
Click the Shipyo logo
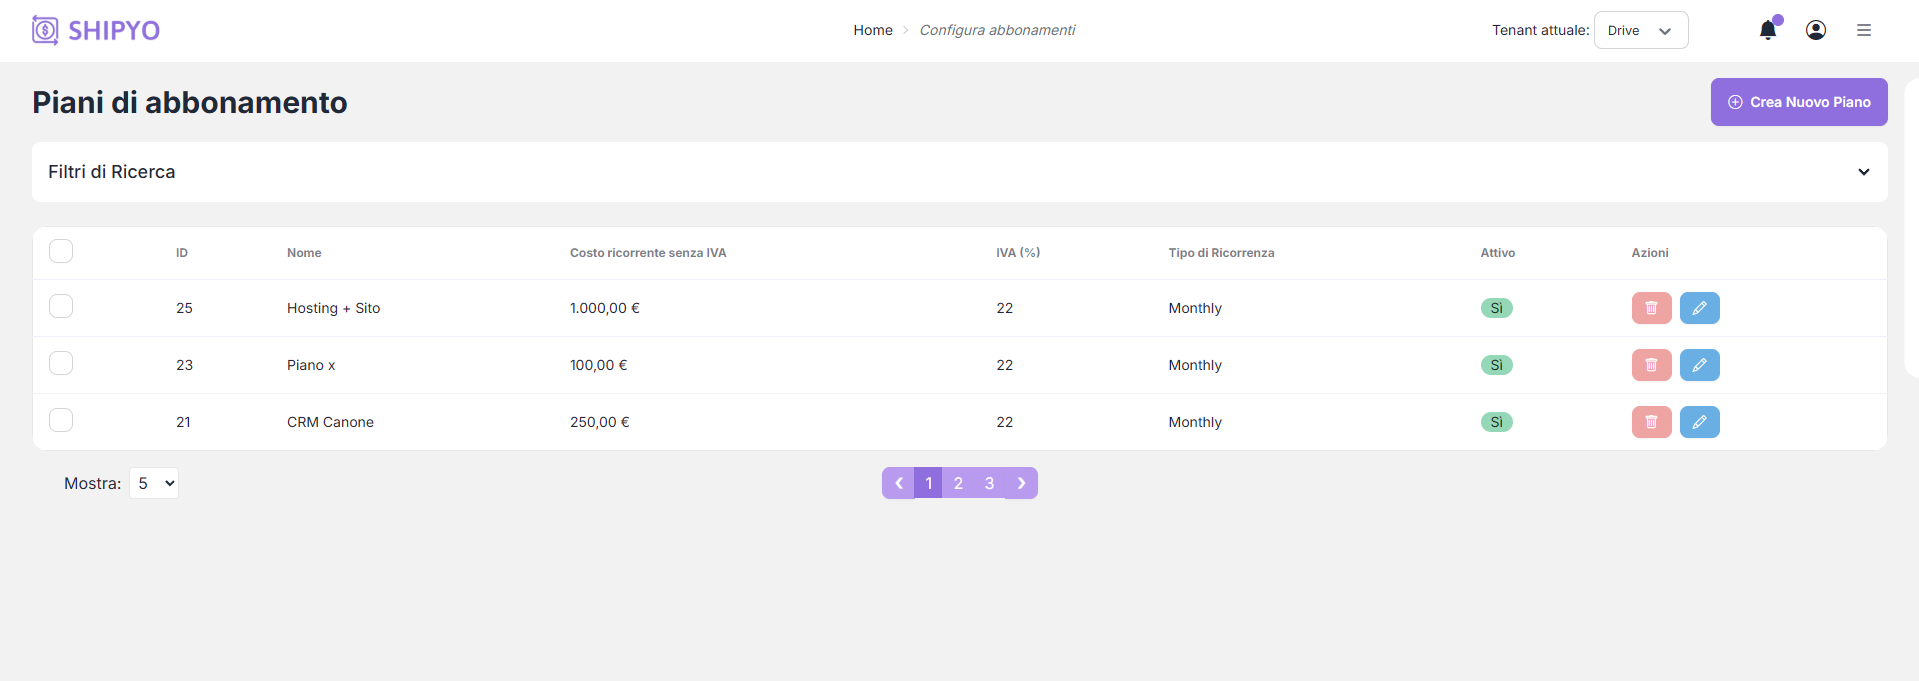coord(96,30)
